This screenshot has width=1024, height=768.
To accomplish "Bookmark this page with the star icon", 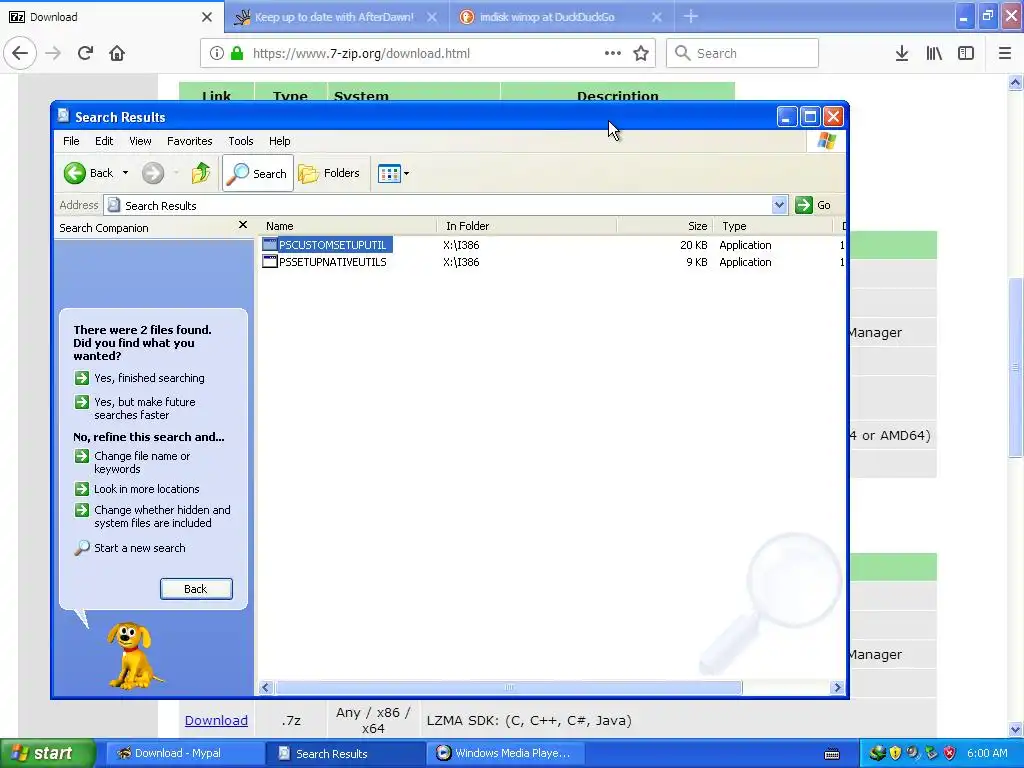I will (x=641, y=54).
